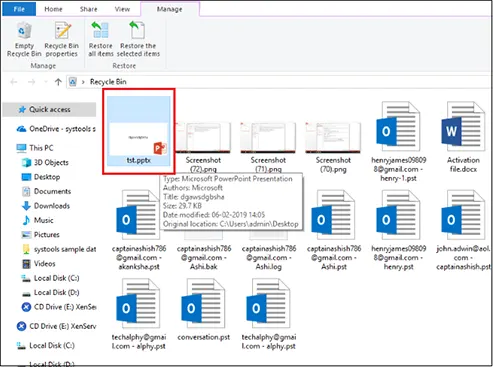Click the This PC monitor icon
This screenshot has height=367, width=493.
click(x=21, y=148)
